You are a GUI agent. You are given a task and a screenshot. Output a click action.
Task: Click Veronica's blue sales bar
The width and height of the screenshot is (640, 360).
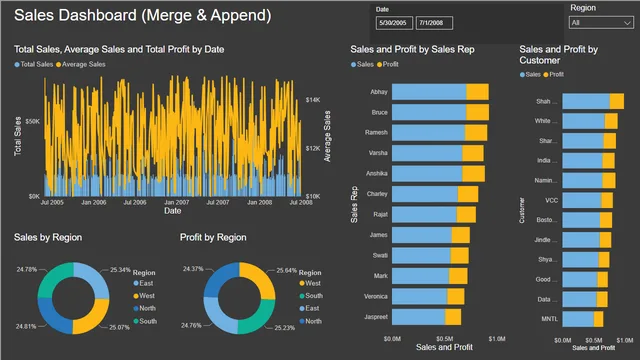pyautogui.click(x=419, y=296)
